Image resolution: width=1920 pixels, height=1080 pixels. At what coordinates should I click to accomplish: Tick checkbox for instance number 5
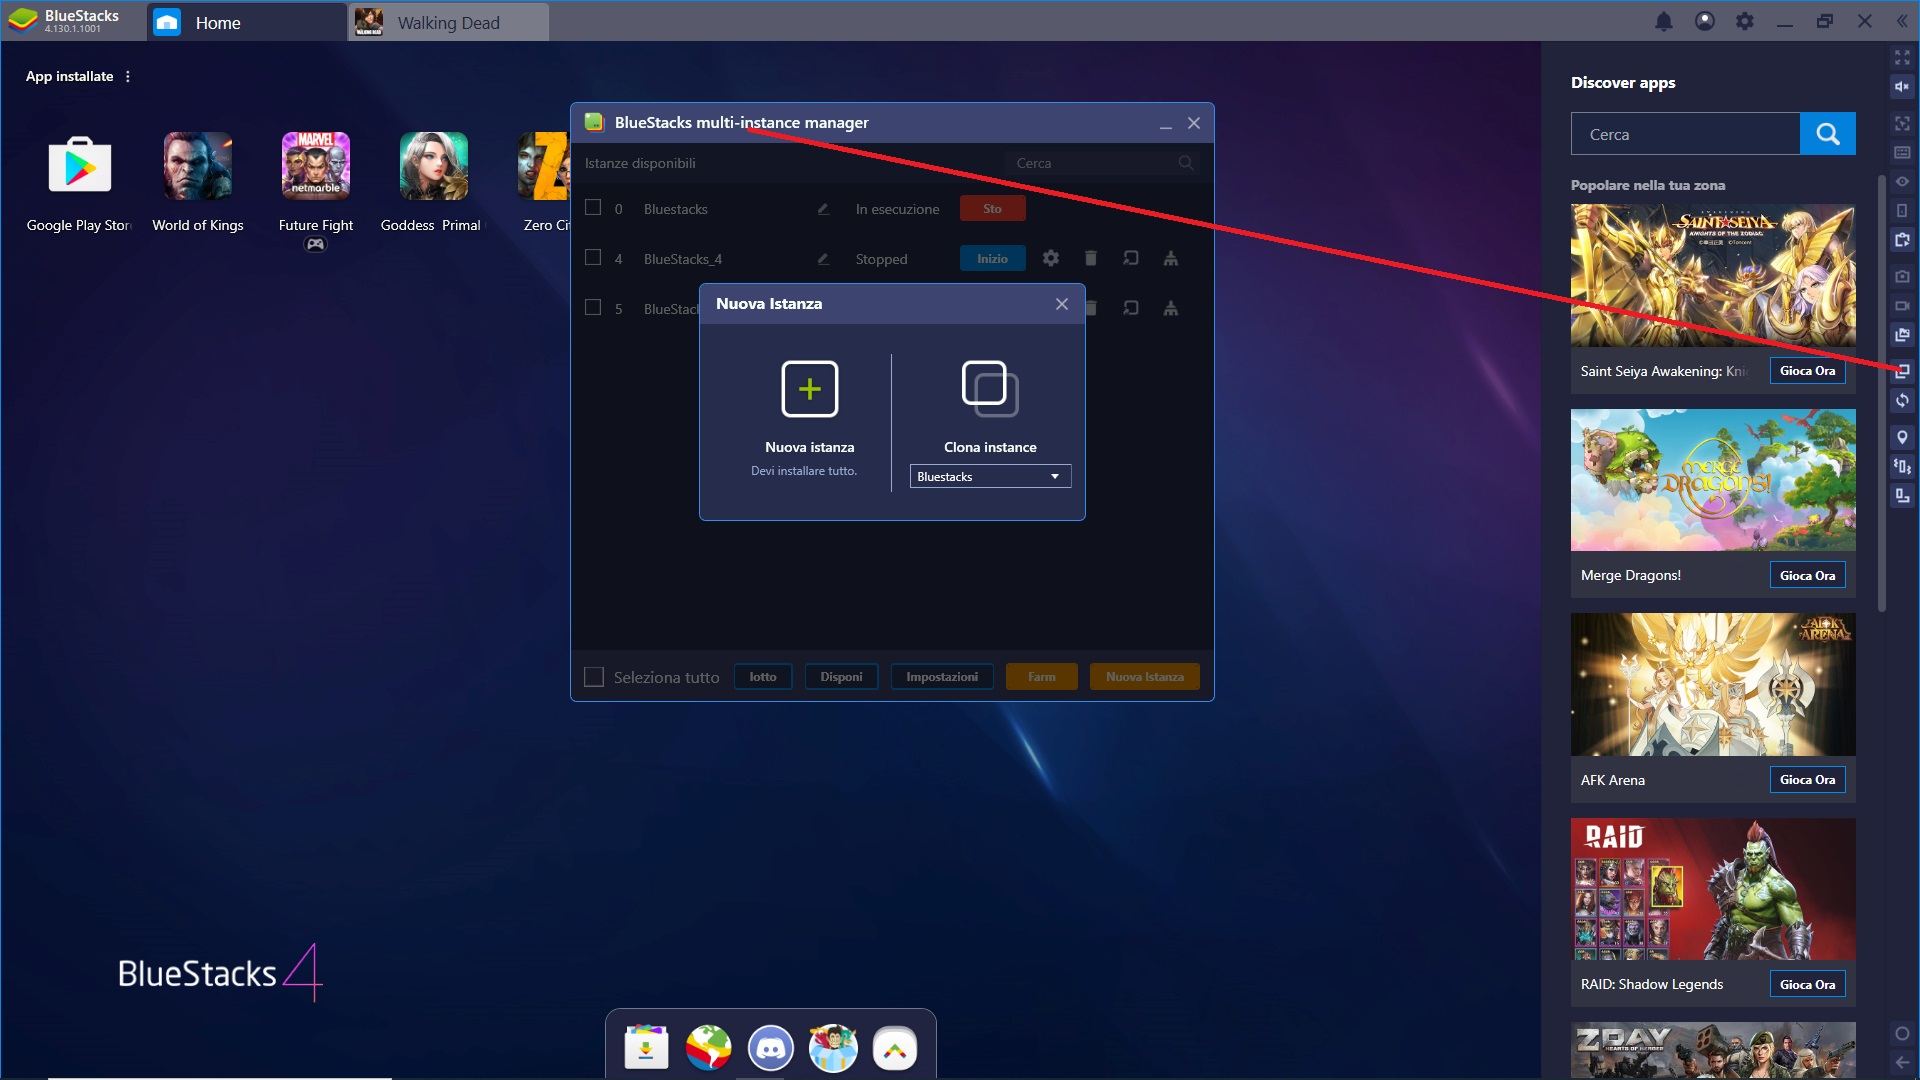pos(593,308)
